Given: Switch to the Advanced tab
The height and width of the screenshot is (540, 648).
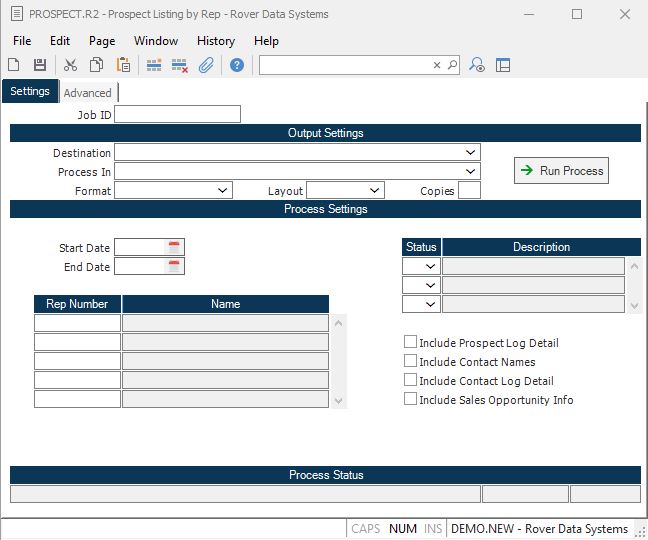Looking at the screenshot, I should pyautogui.click(x=88, y=93).
